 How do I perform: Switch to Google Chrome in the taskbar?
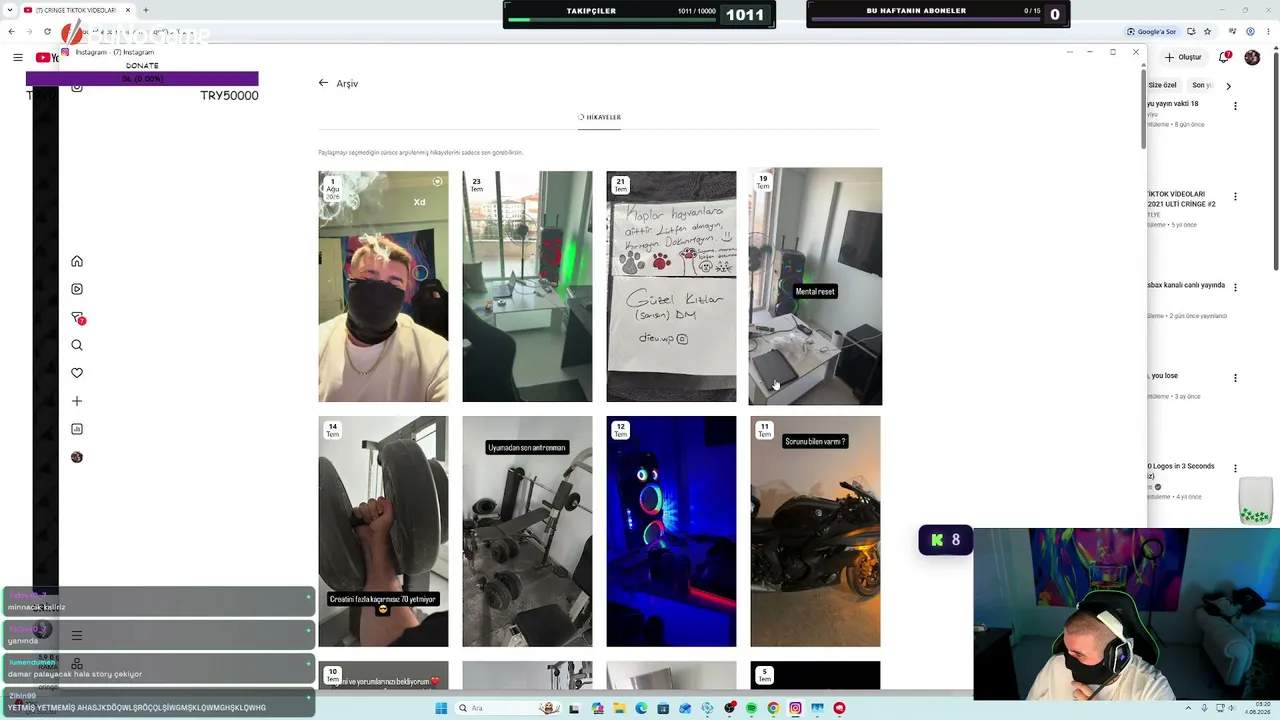(x=773, y=708)
